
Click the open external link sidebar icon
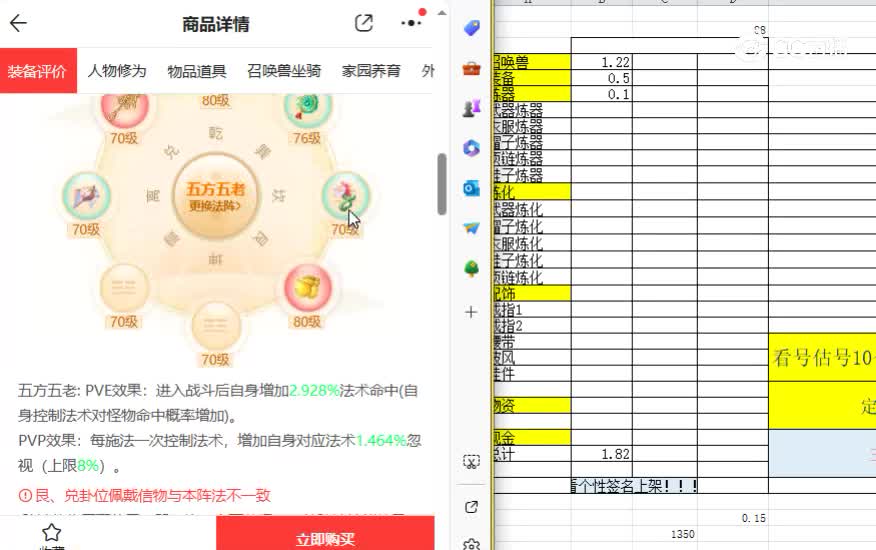472,507
